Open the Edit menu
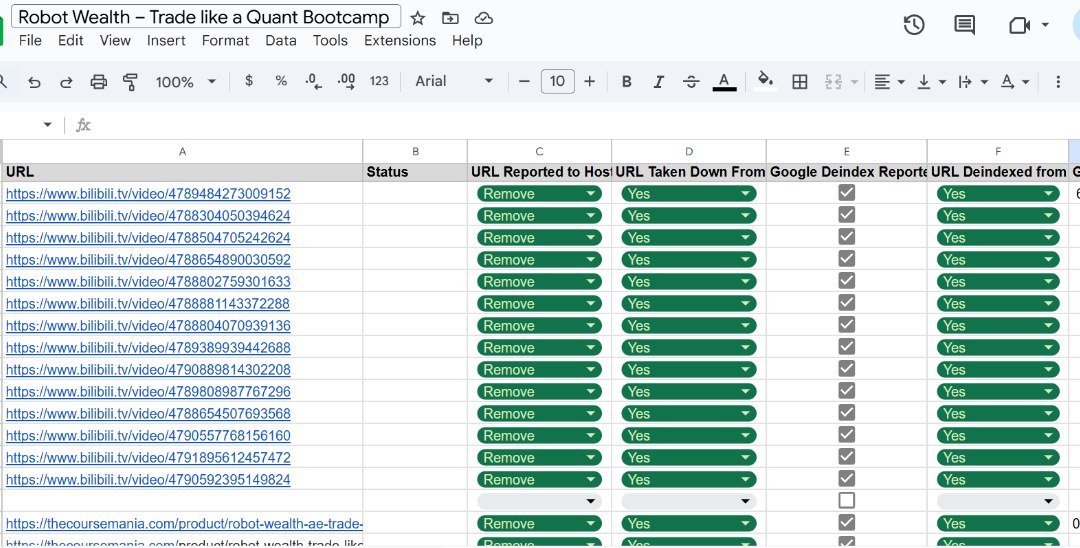The height and width of the screenshot is (548, 1080). coord(70,41)
